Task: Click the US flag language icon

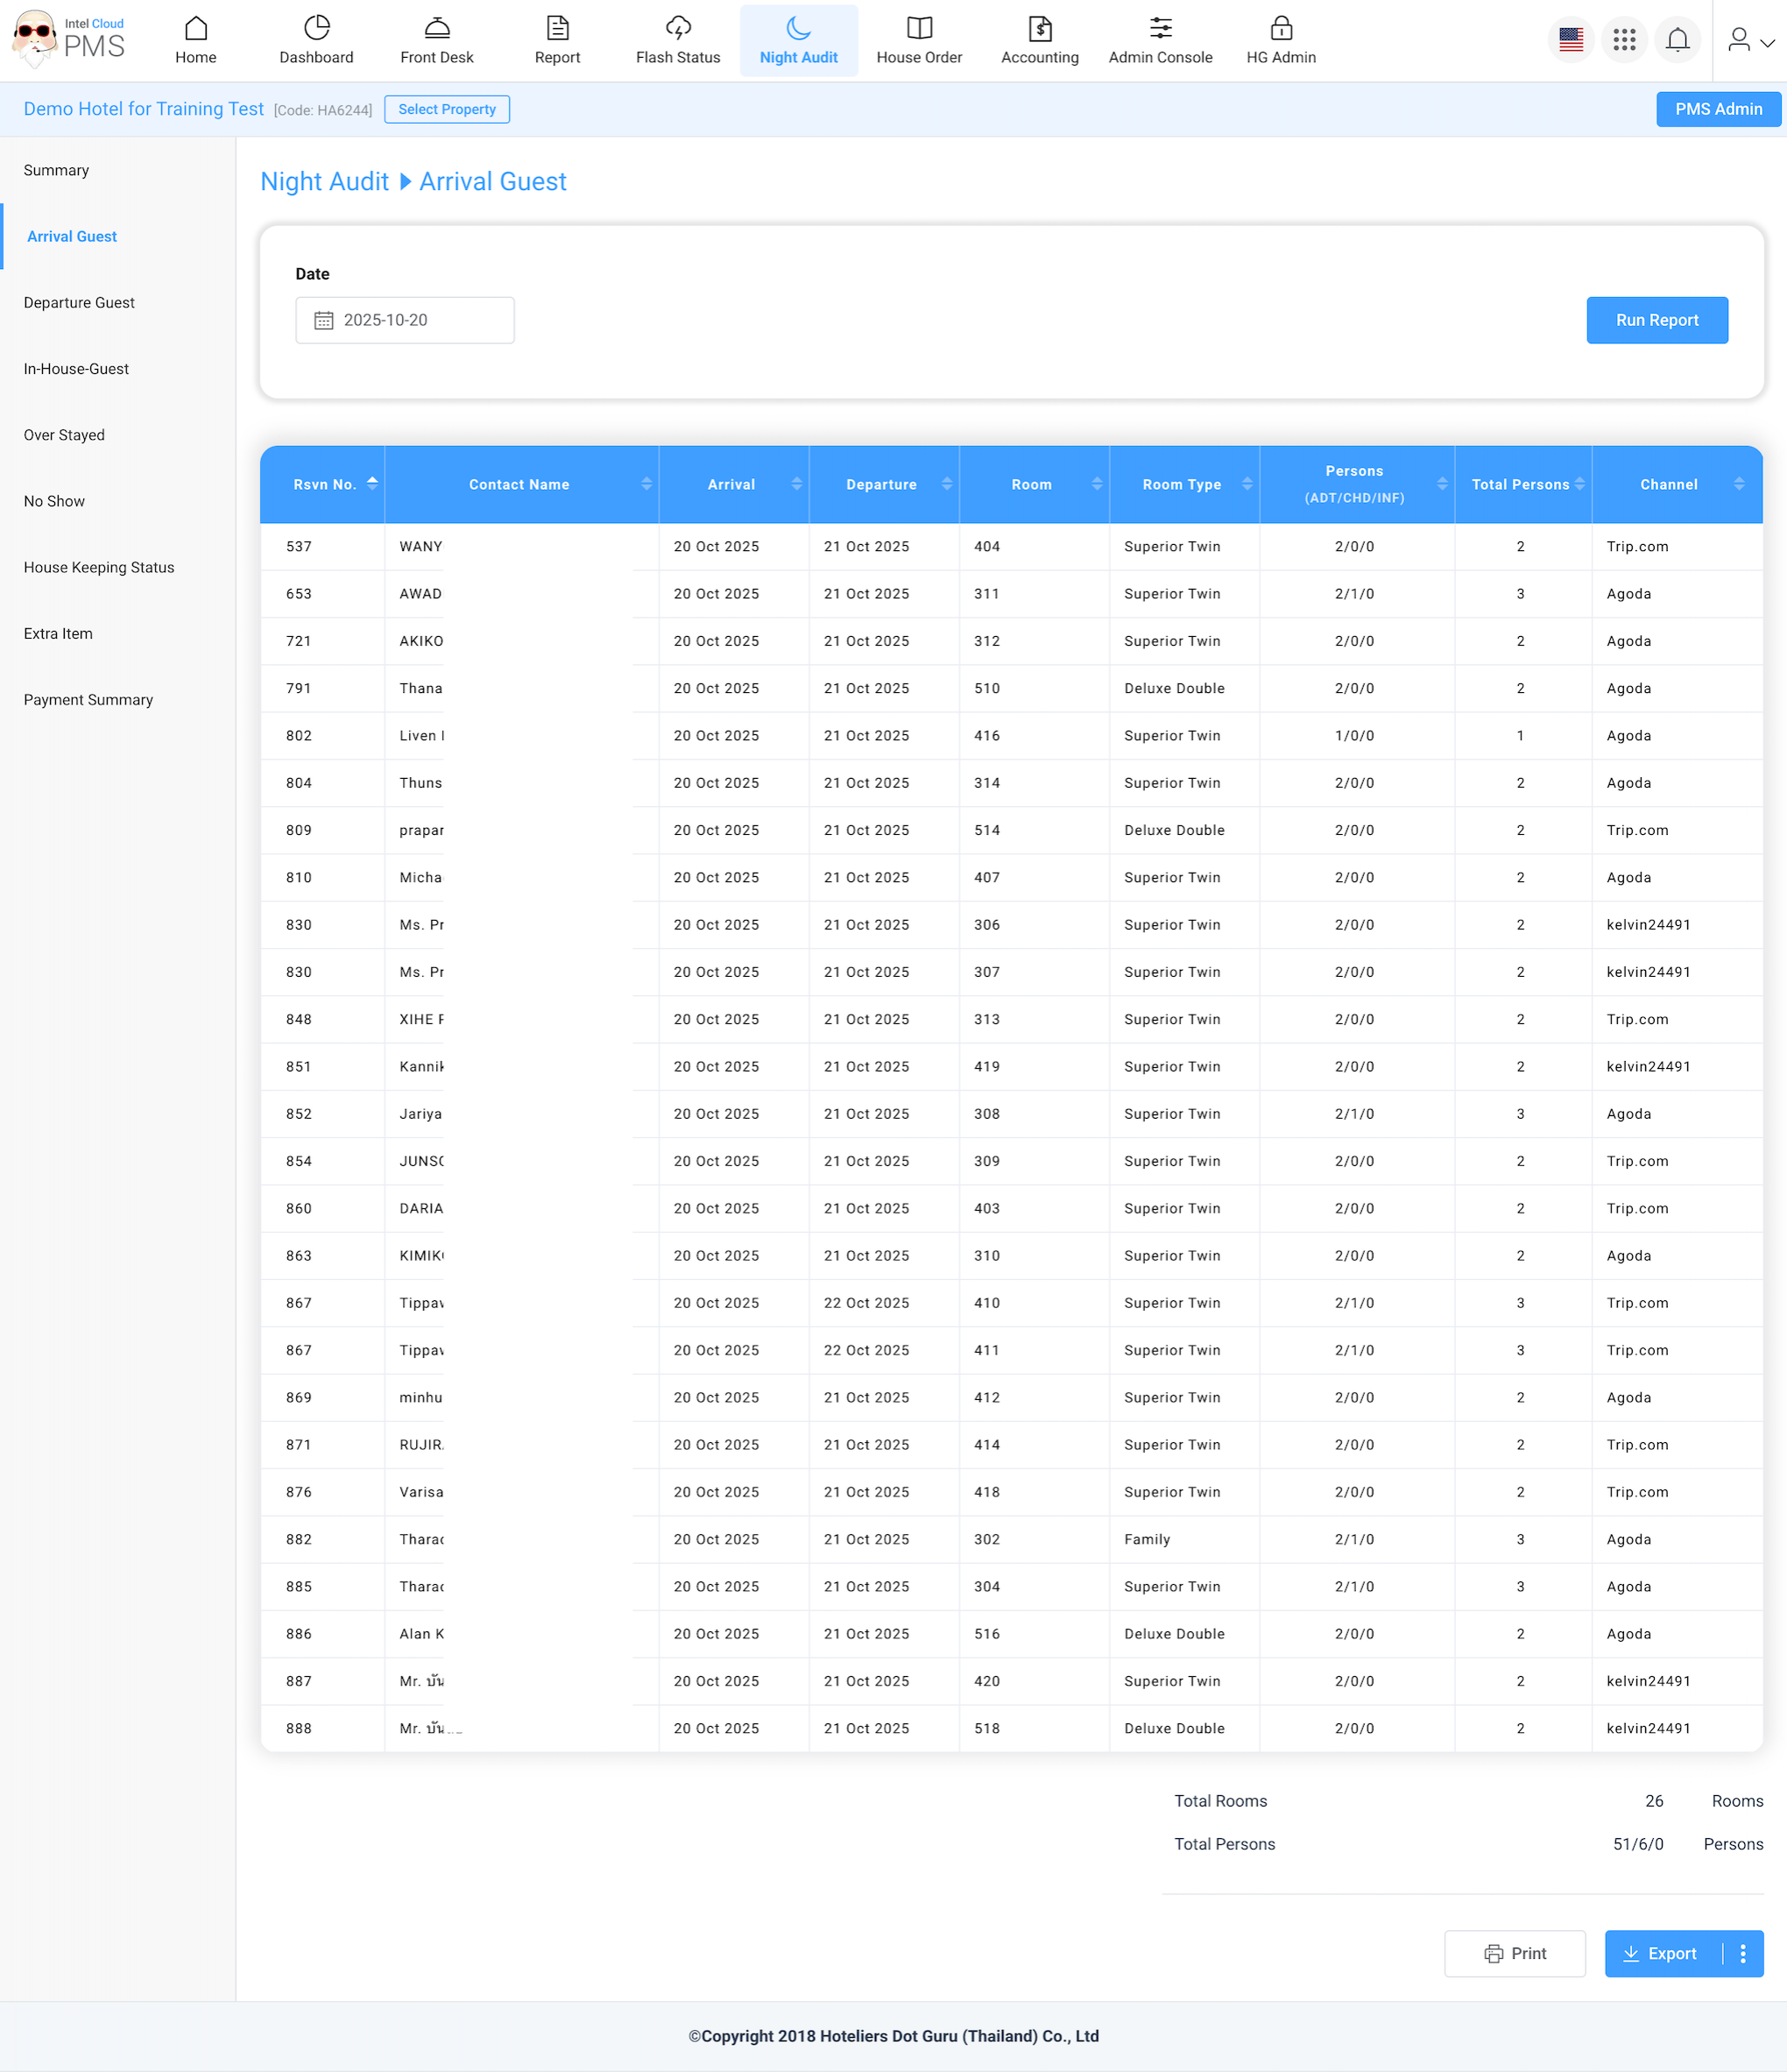Action: coord(1570,40)
